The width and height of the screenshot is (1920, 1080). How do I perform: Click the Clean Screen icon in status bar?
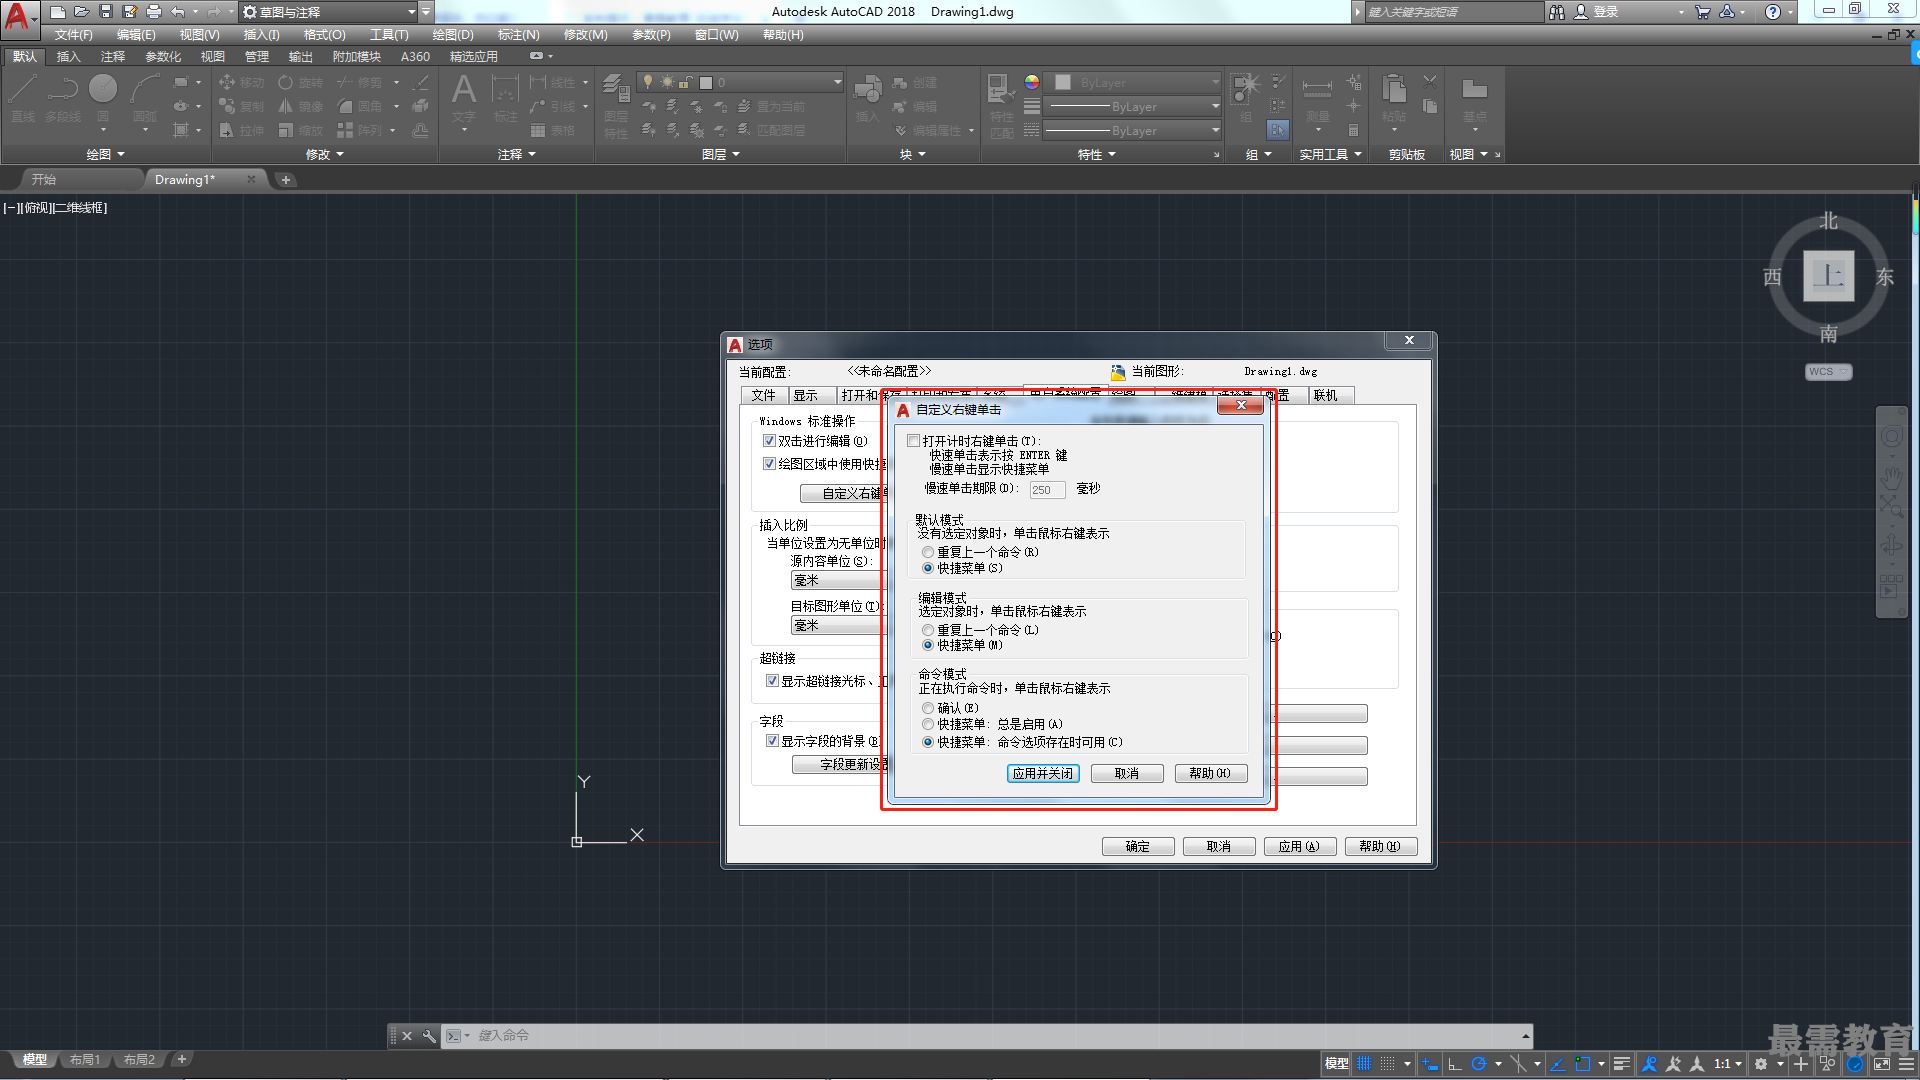[1882, 1064]
